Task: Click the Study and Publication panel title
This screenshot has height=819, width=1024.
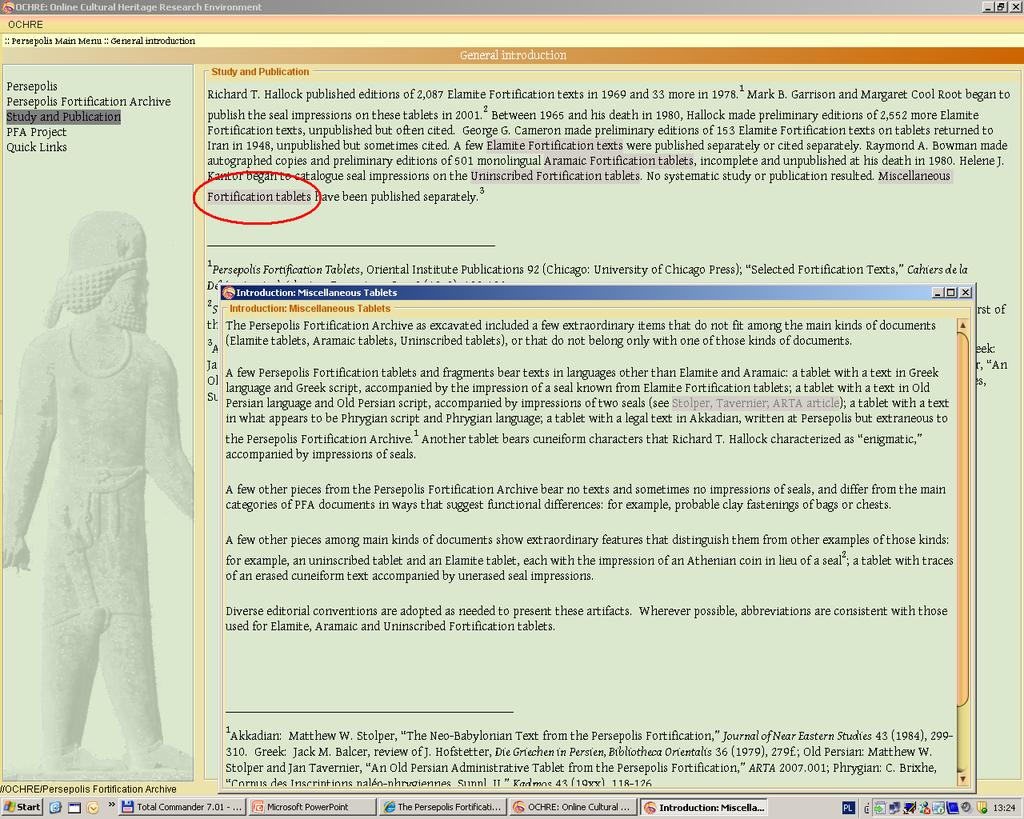Action: pyautogui.click(x=260, y=72)
